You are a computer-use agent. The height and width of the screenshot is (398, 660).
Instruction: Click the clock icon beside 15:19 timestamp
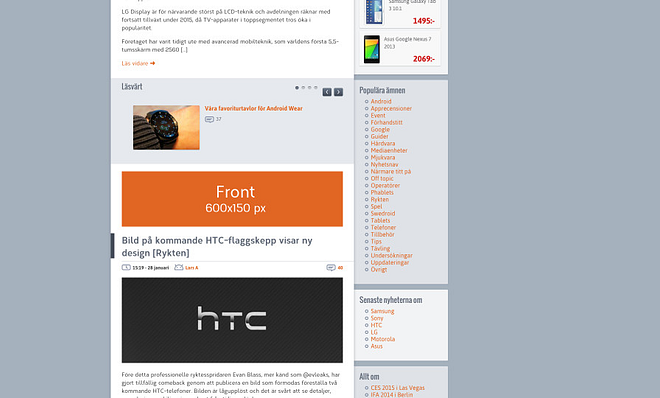point(126,268)
